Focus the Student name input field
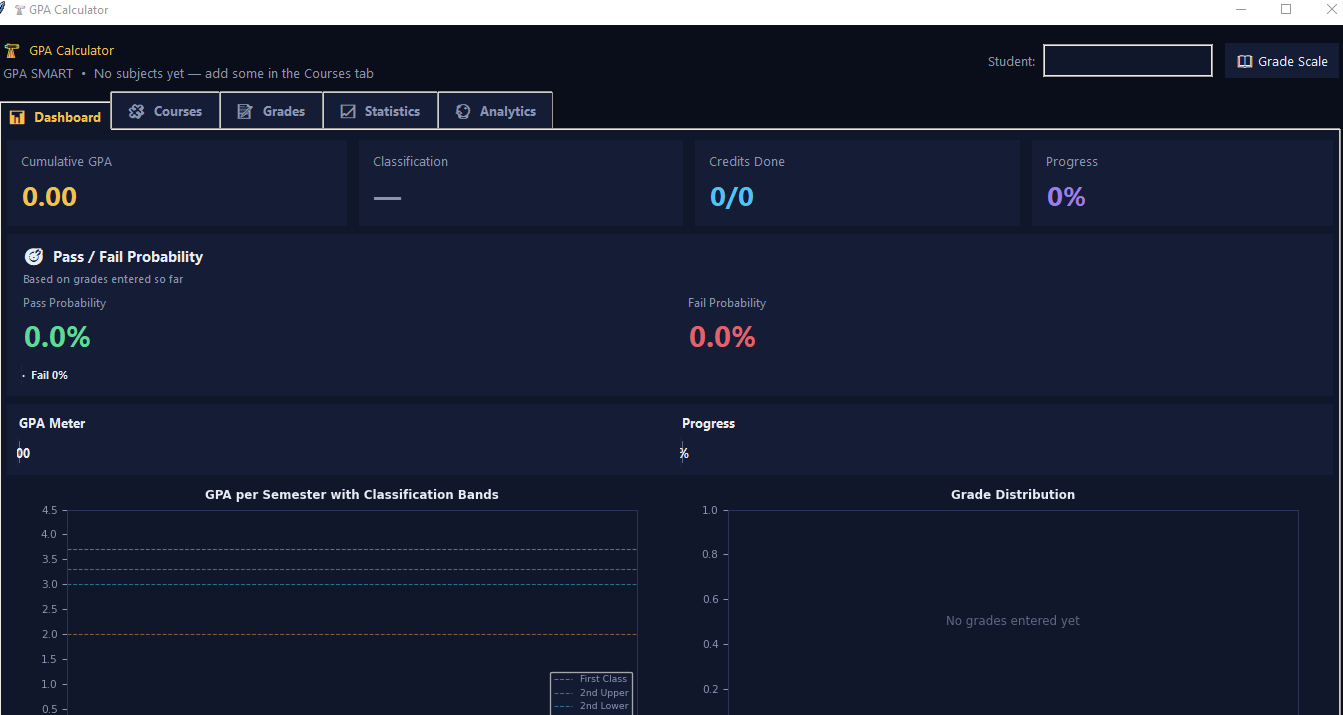Screen dimensions: 1343x715 [1128, 61]
